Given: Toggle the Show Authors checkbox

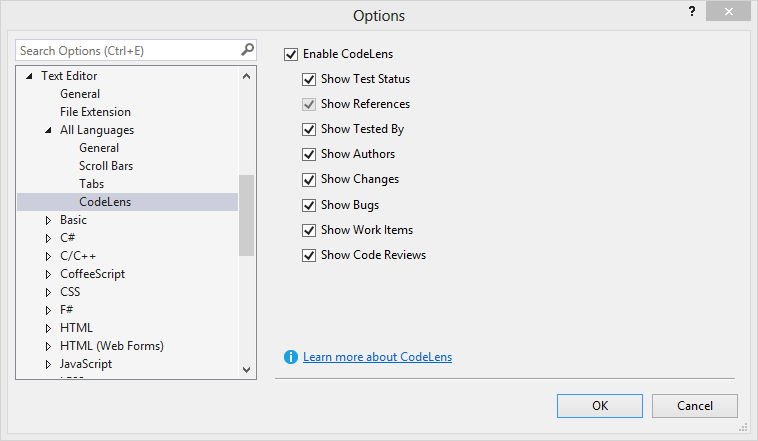Looking at the screenshot, I should pyautogui.click(x=309, y=154).
